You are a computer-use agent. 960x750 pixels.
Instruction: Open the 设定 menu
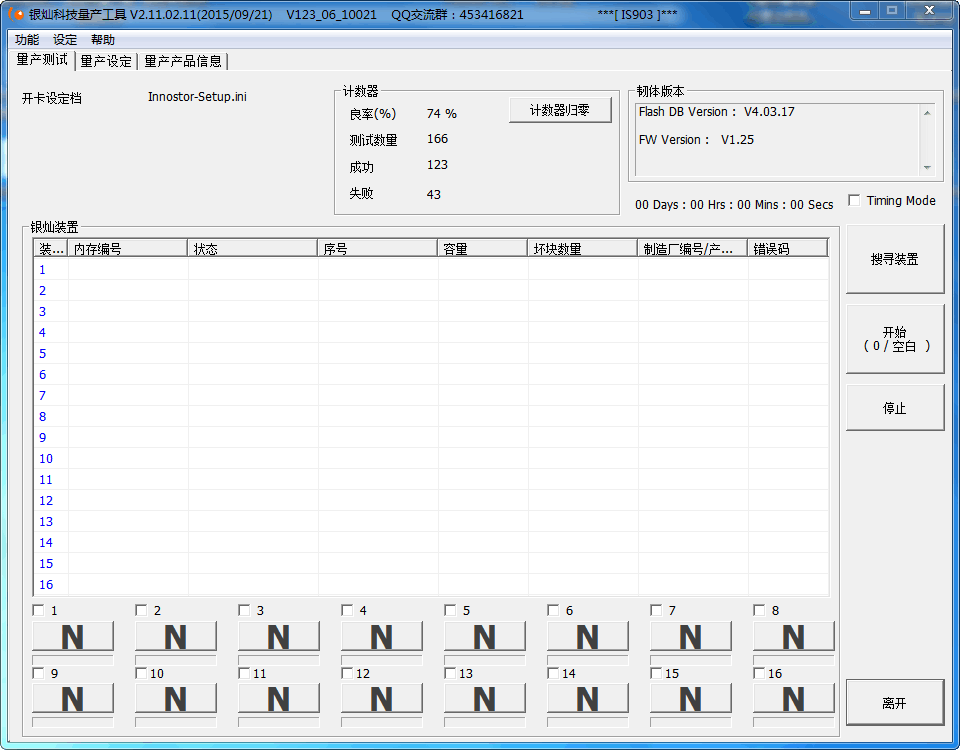pos(65,40)
